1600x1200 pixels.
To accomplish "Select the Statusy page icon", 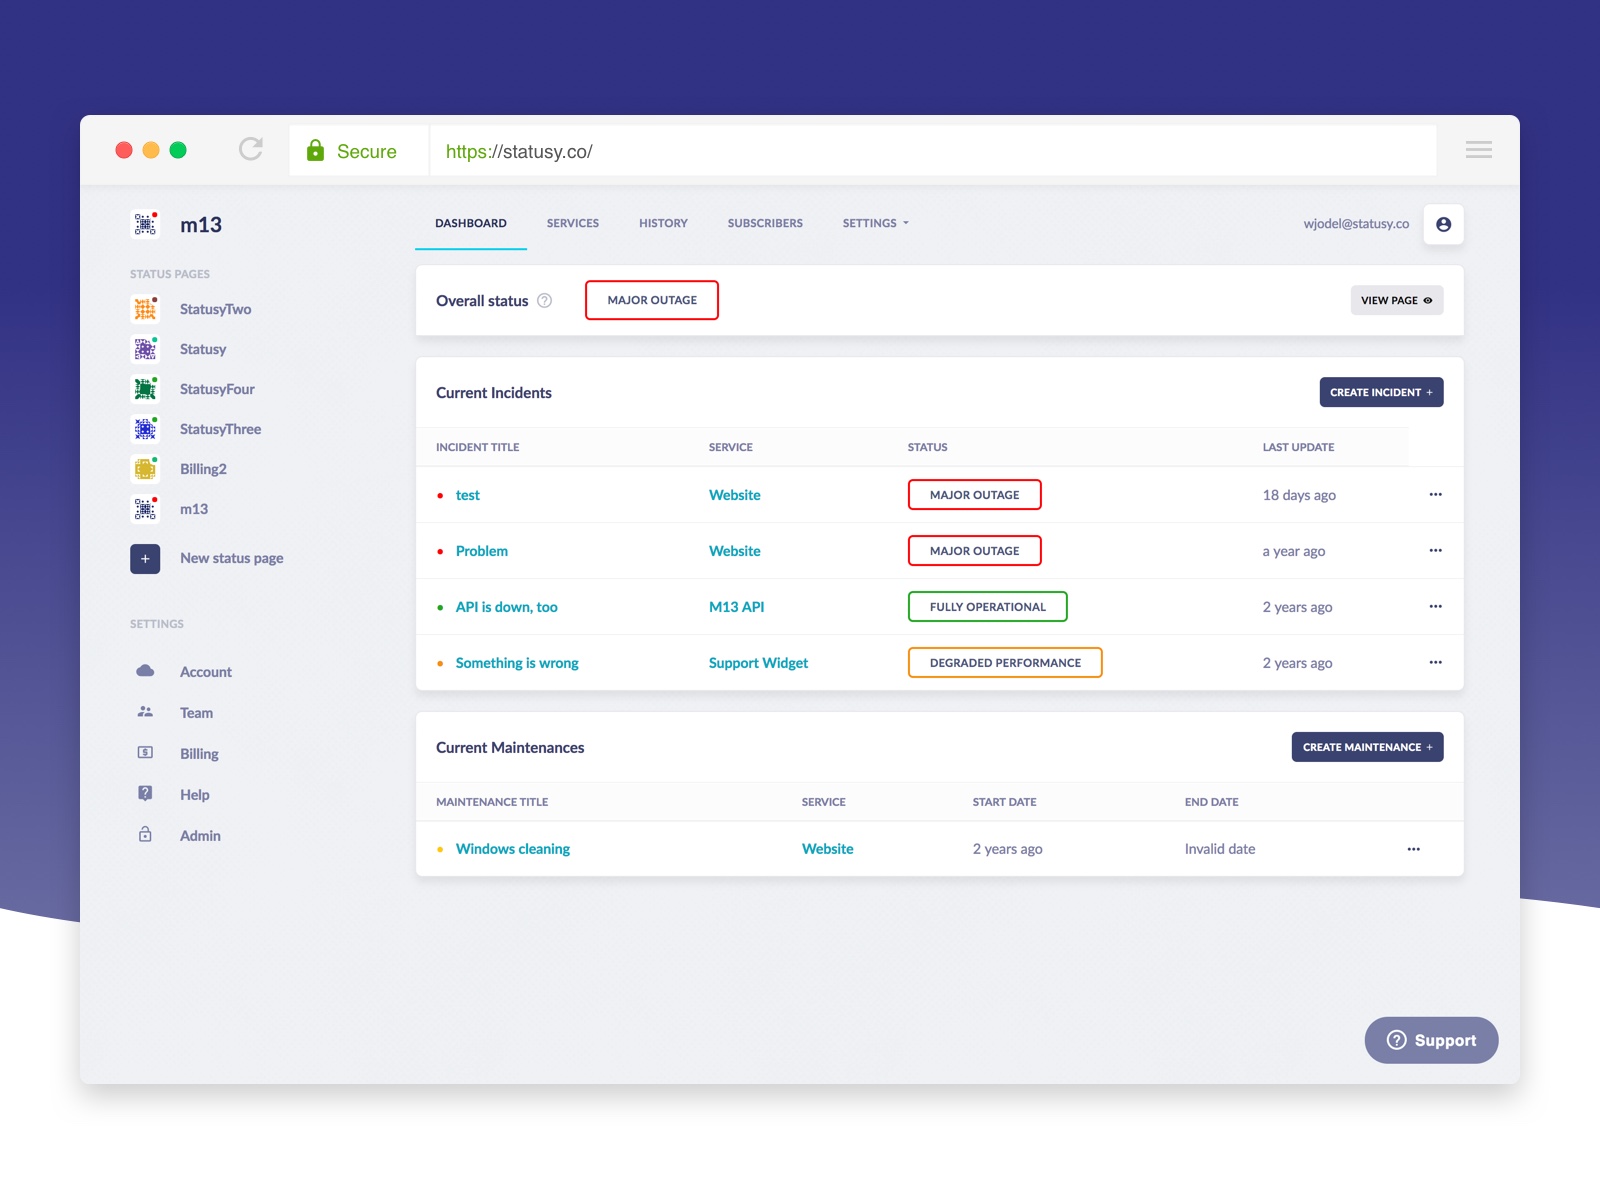I will [x=145, y=349].
